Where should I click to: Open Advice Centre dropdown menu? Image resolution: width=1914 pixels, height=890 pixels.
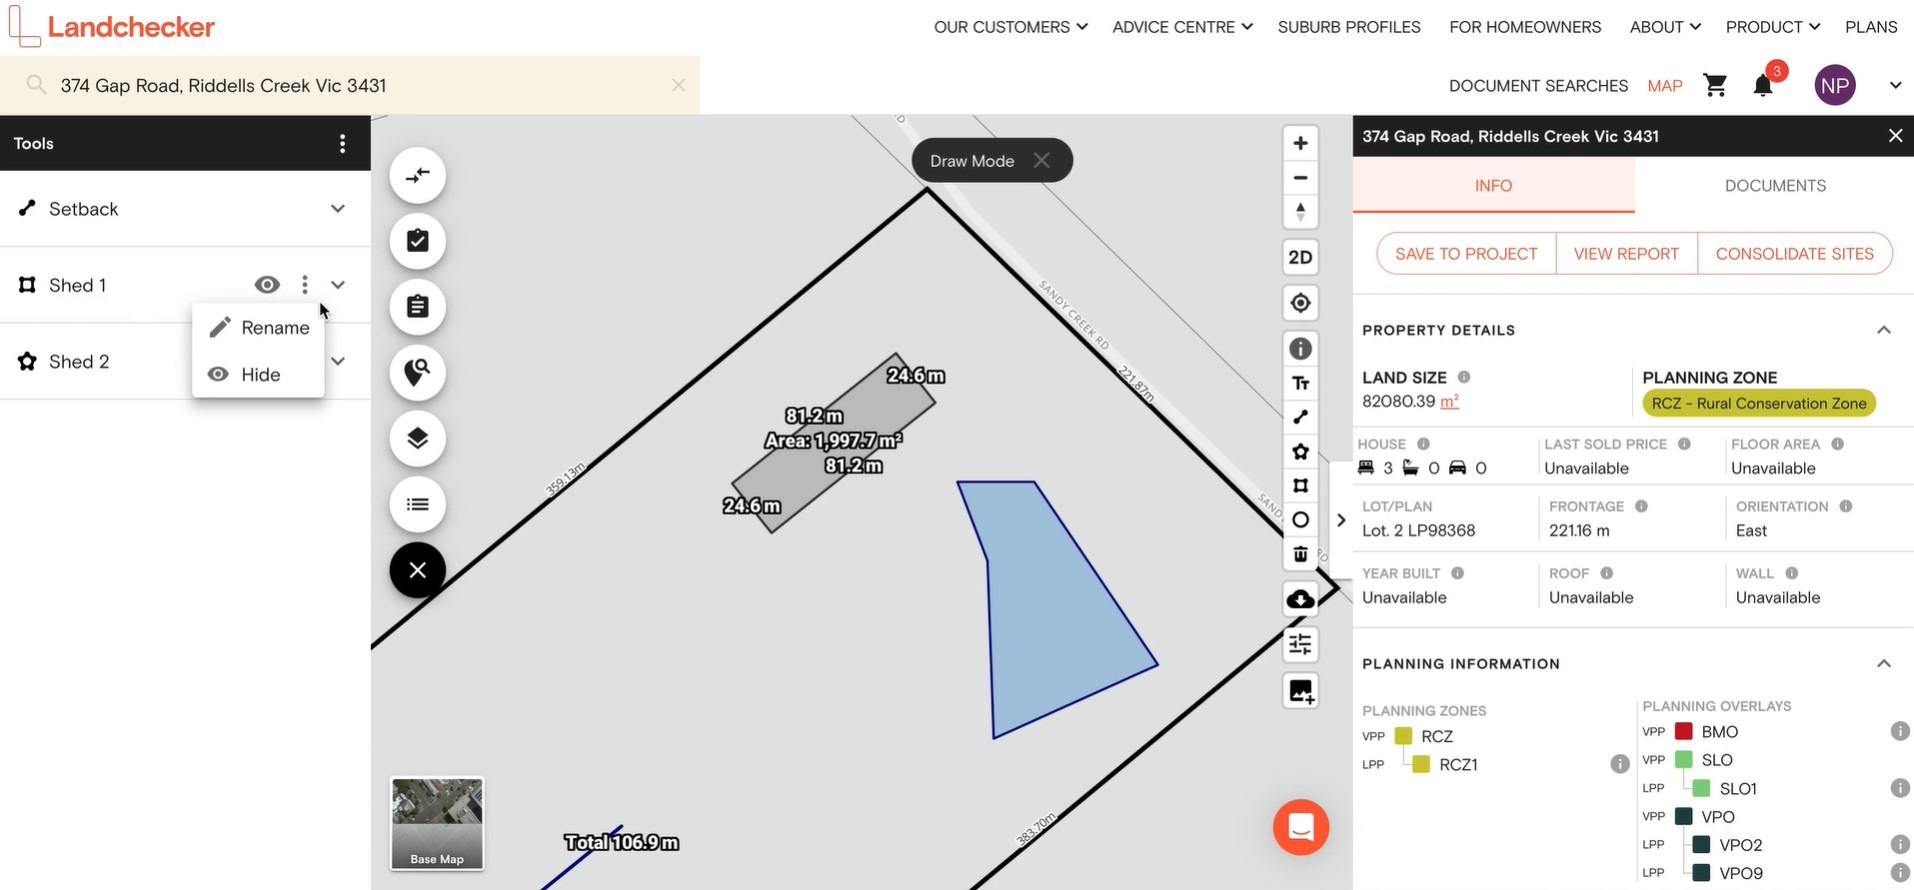[1182, 27]
